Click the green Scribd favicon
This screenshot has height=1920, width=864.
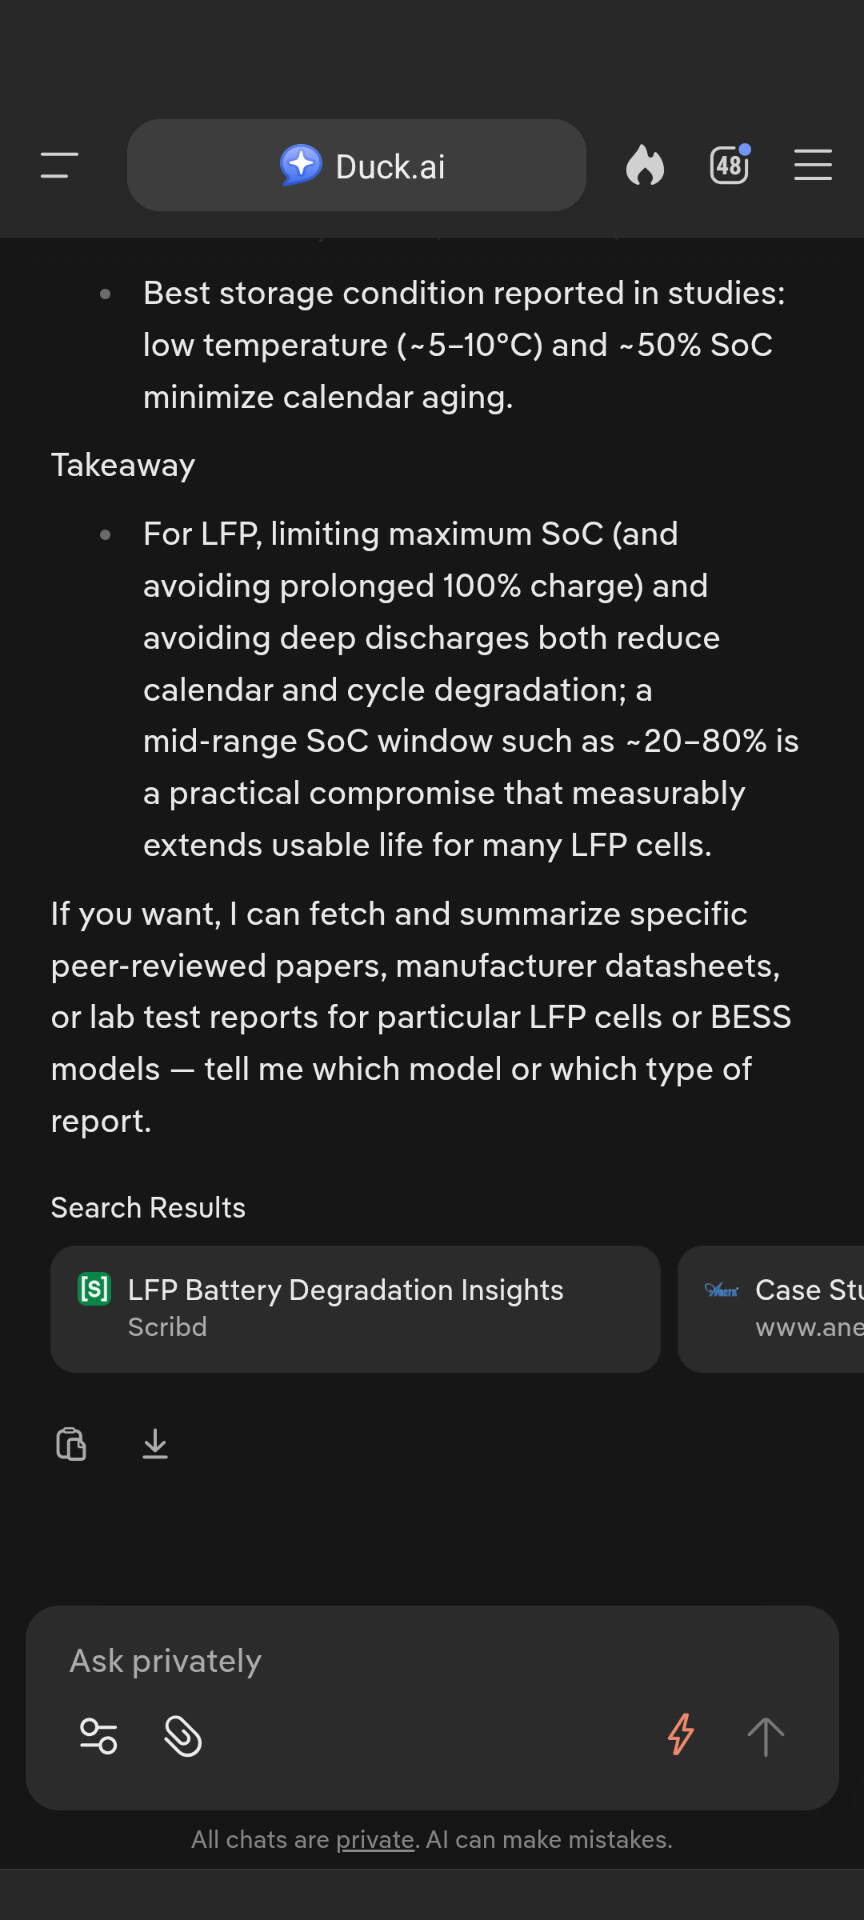pyautogui.click(x=94, y=1289)
